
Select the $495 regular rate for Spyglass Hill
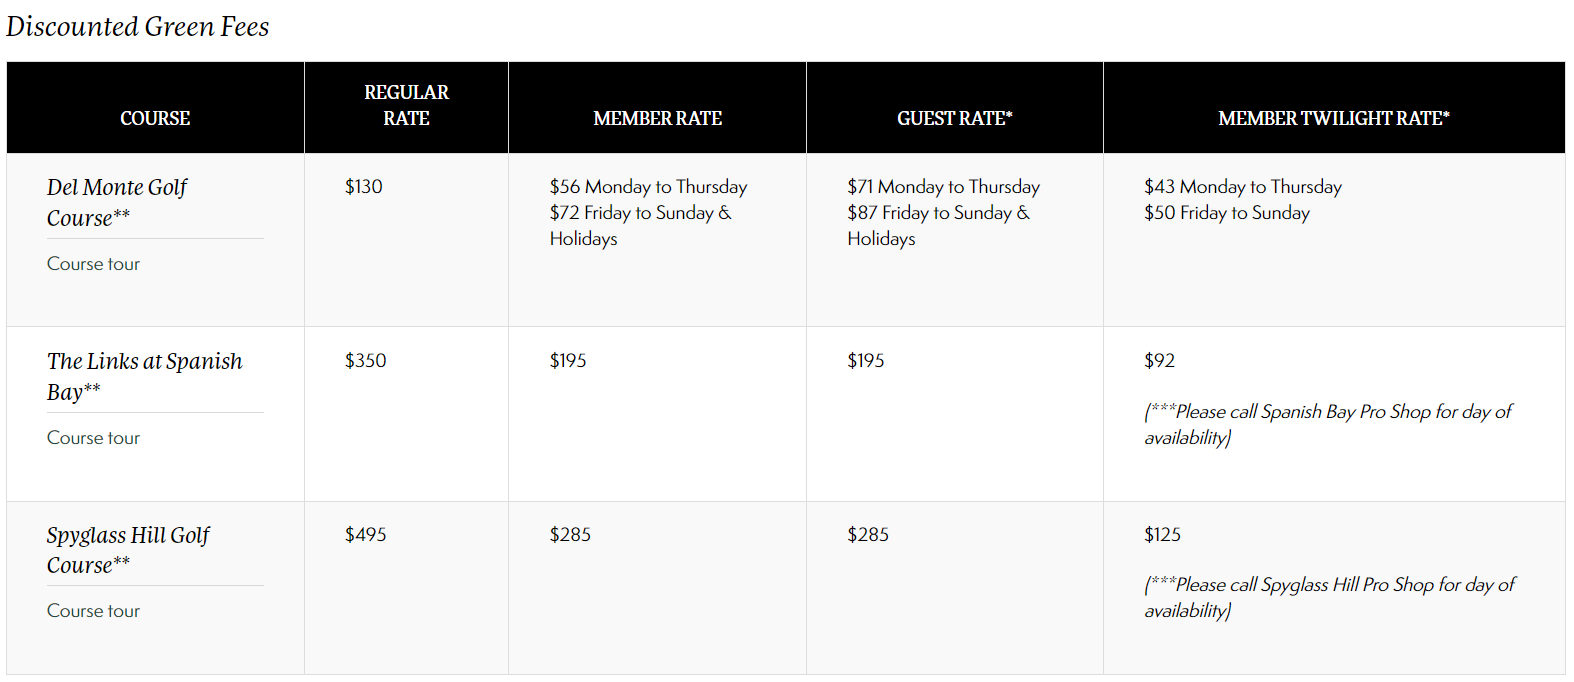click(366, 535)
